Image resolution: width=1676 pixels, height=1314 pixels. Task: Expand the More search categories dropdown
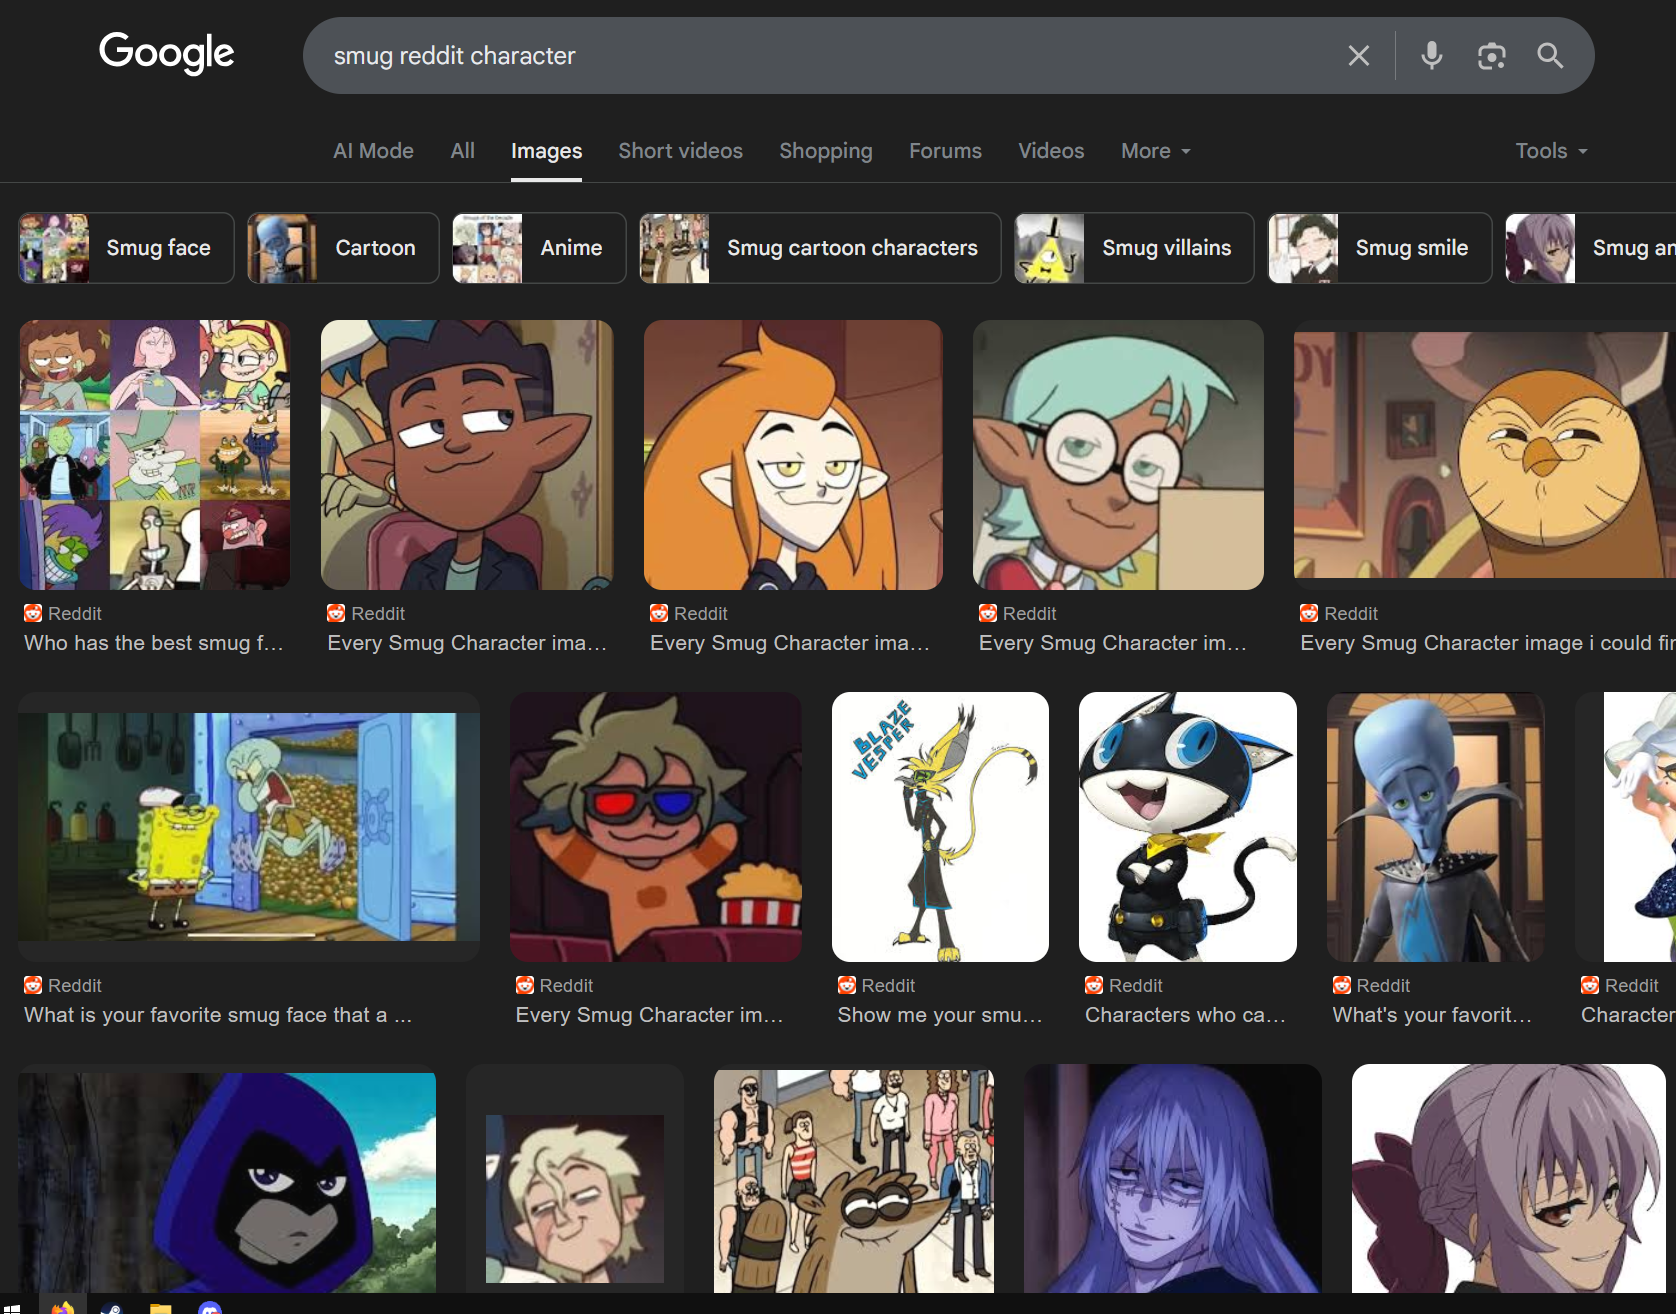click(1155, 151)
